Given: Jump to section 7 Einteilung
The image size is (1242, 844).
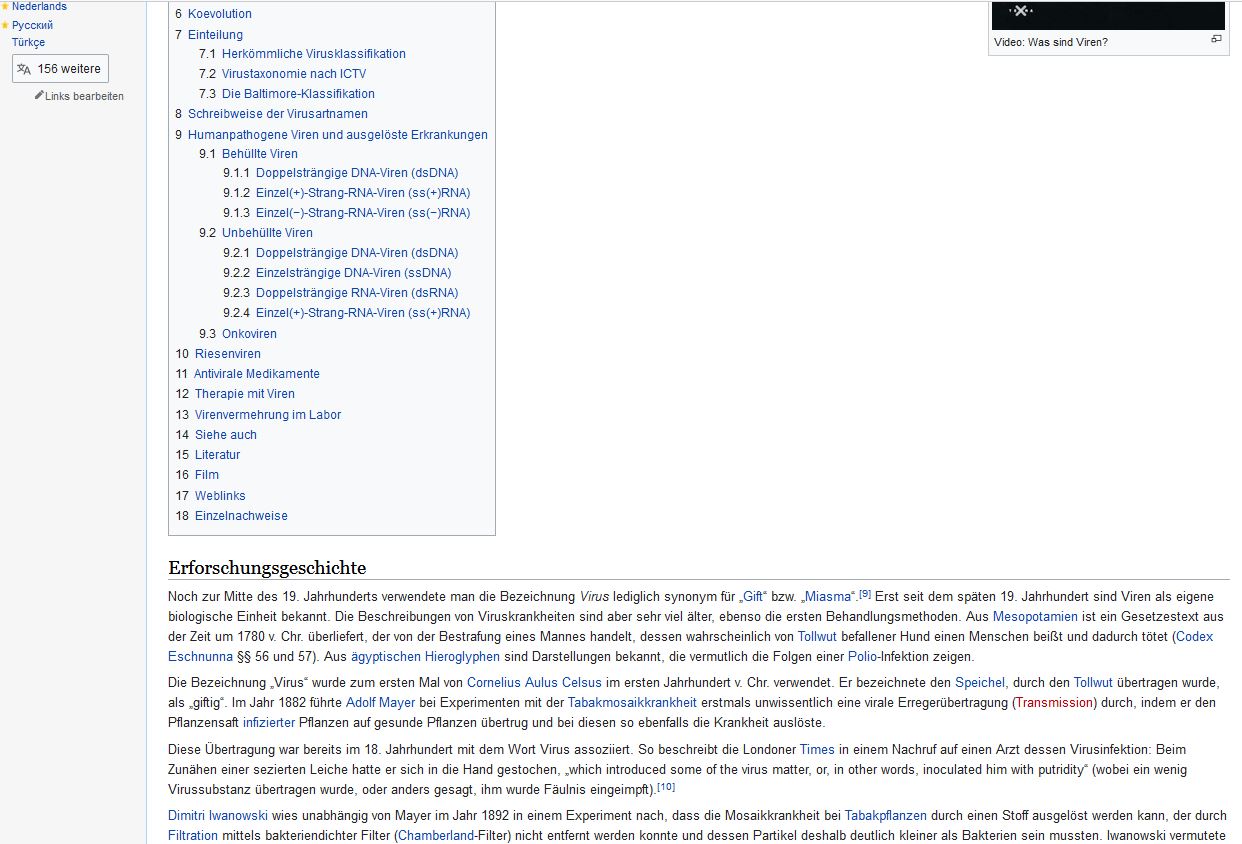Looking at the screenshot, I should [215, 35].
